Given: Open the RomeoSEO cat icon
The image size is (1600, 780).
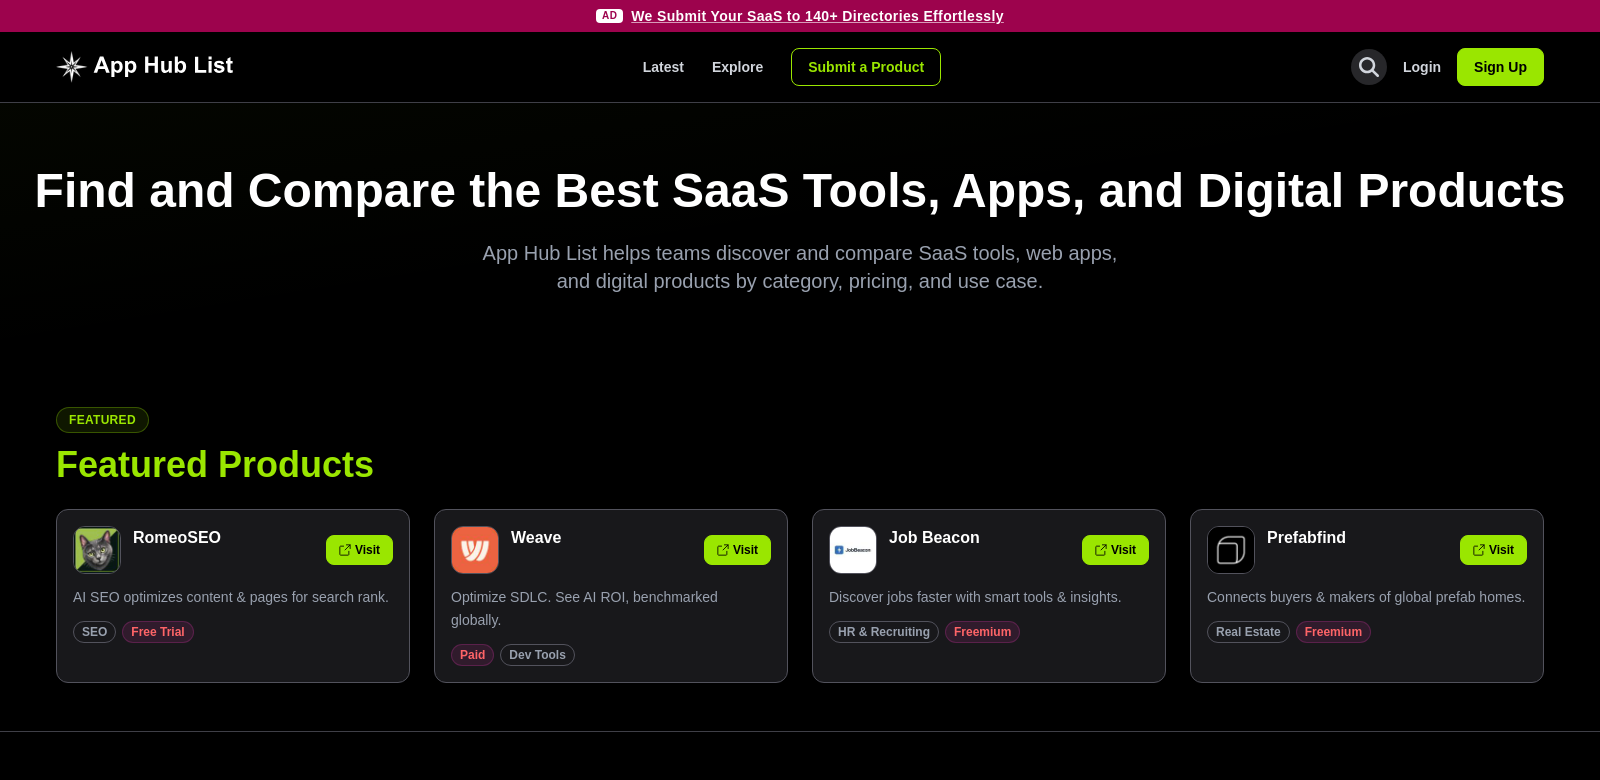Looking at the screenshot, I should point(97,550).
